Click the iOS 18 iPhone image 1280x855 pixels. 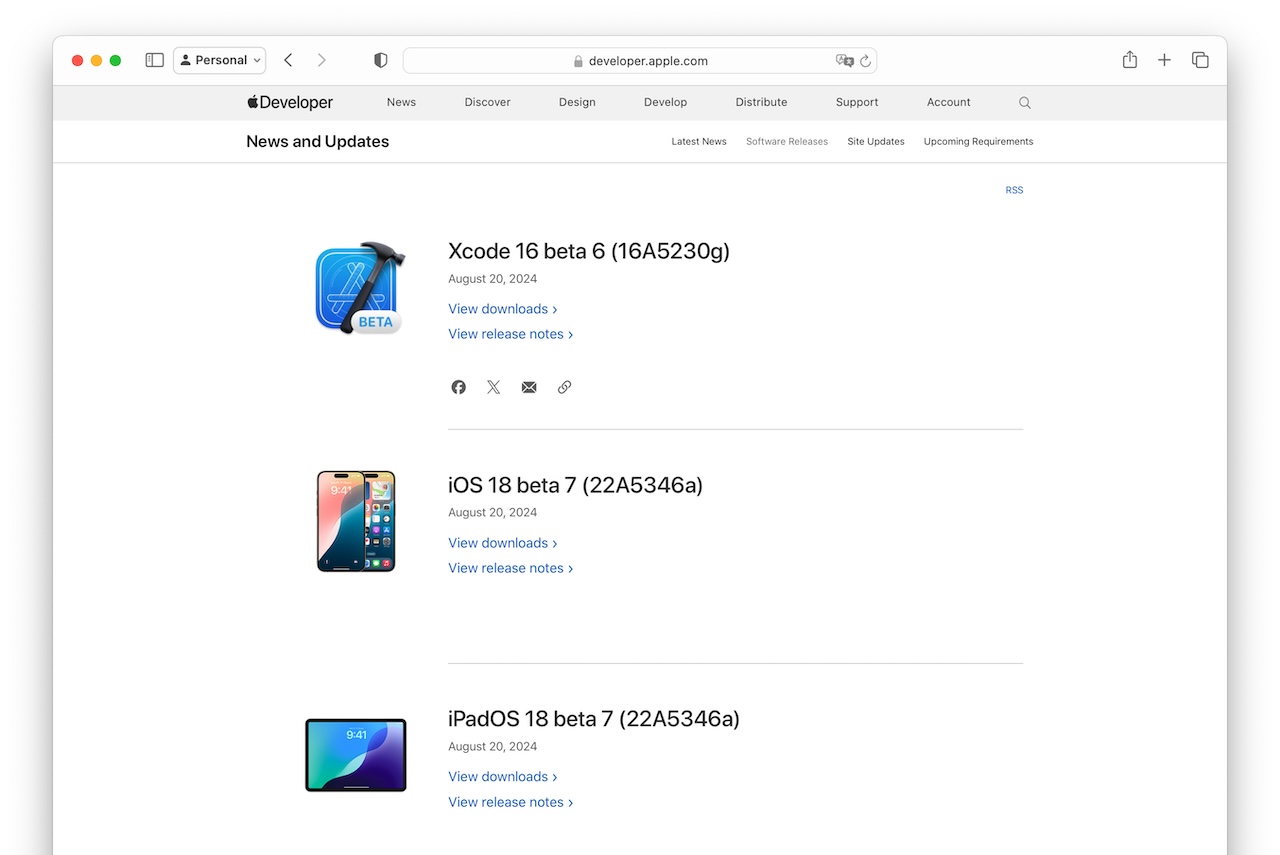point(356,521)
